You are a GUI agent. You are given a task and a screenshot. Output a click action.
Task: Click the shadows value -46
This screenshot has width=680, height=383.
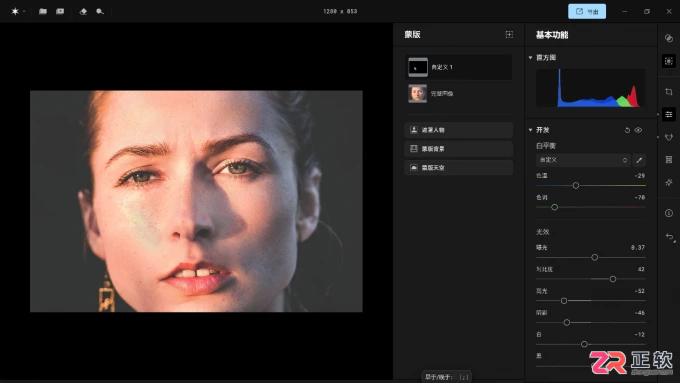tap(639, 313)
